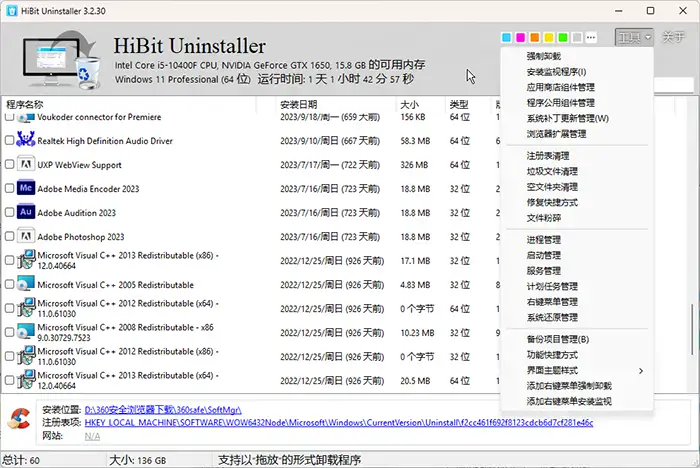Viewport: 700px width, 468px height.
Task: Expand the 界面主题样式 submenu arrow
Action: (x=641, y=371)
